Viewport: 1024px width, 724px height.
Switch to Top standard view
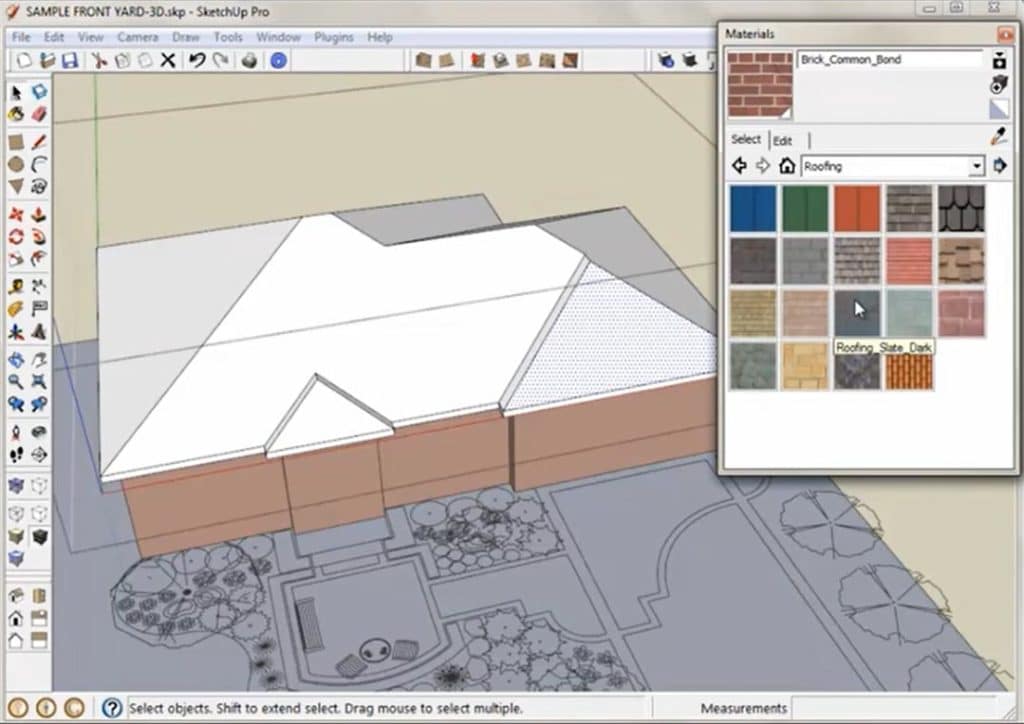39,595
